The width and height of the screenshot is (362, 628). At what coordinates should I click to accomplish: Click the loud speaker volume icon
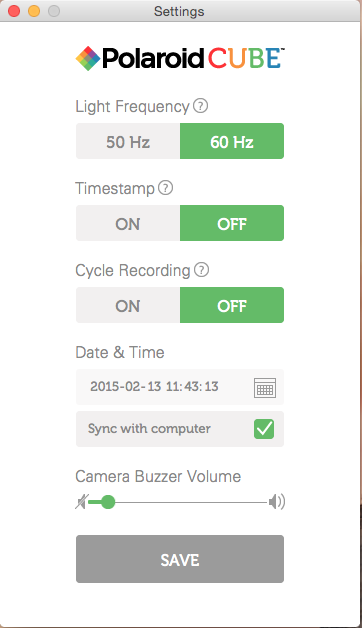[277, 501]
